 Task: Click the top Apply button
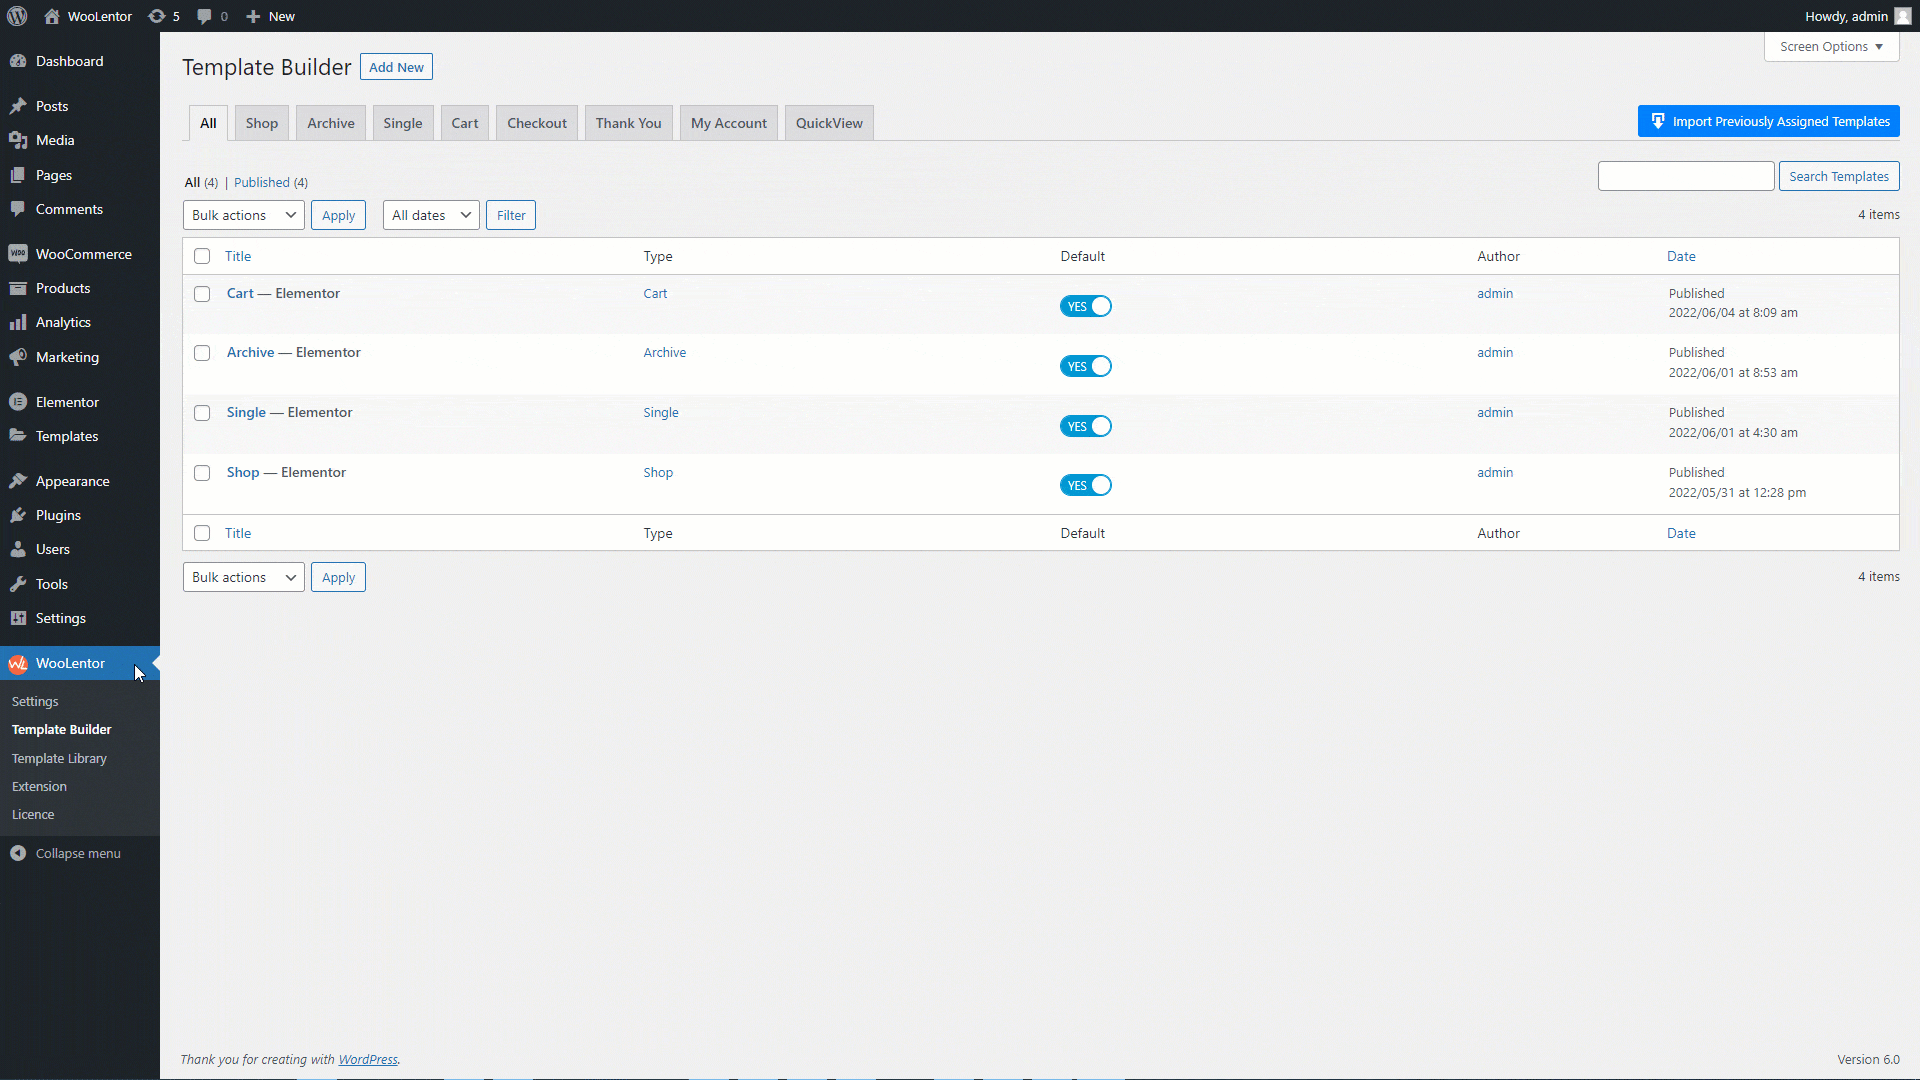[338, 215]
